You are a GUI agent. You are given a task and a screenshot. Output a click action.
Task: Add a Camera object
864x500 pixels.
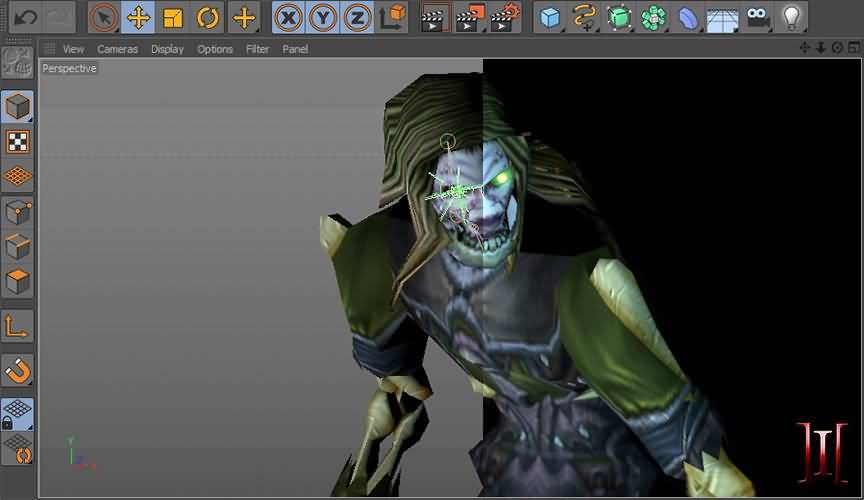point(757,18)
